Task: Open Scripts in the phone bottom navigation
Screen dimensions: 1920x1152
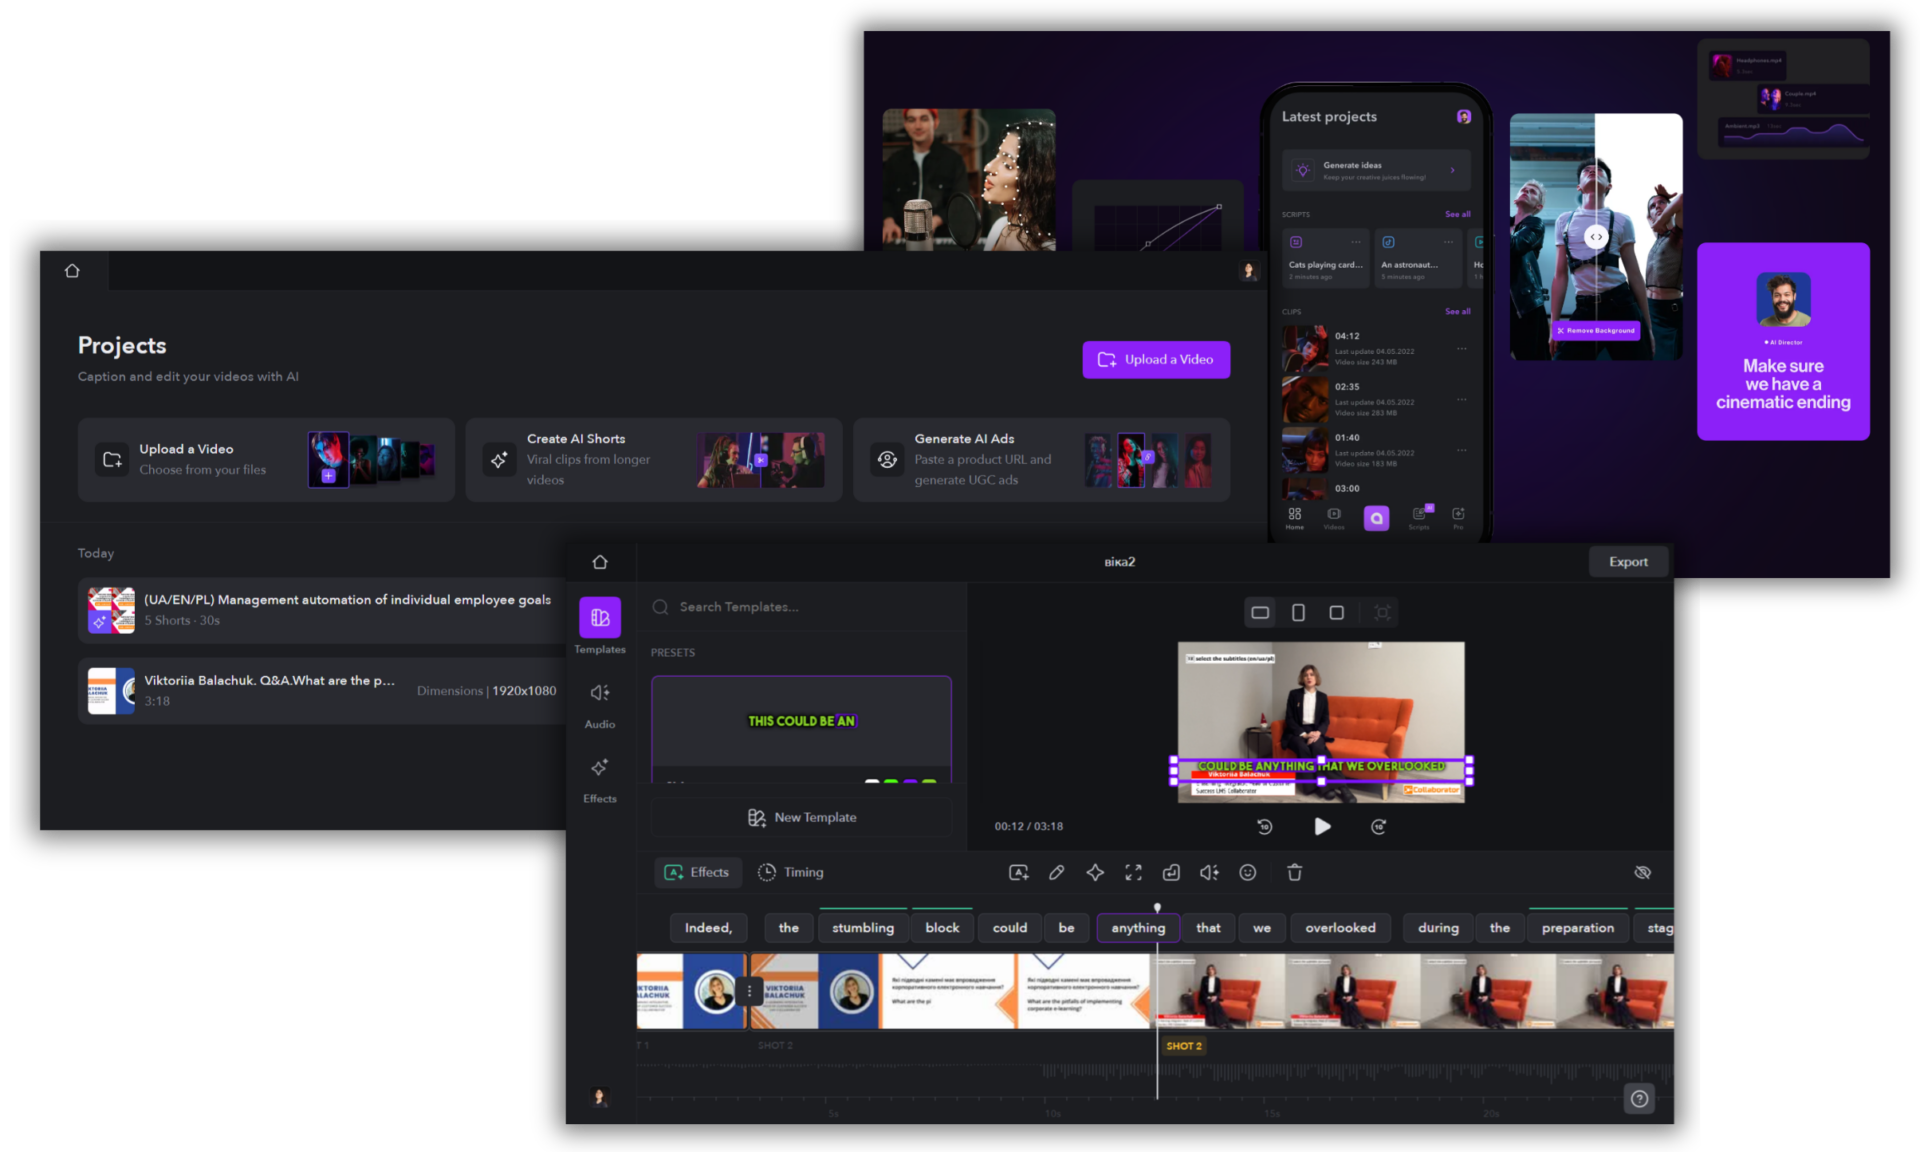Action: (1419, 518)
